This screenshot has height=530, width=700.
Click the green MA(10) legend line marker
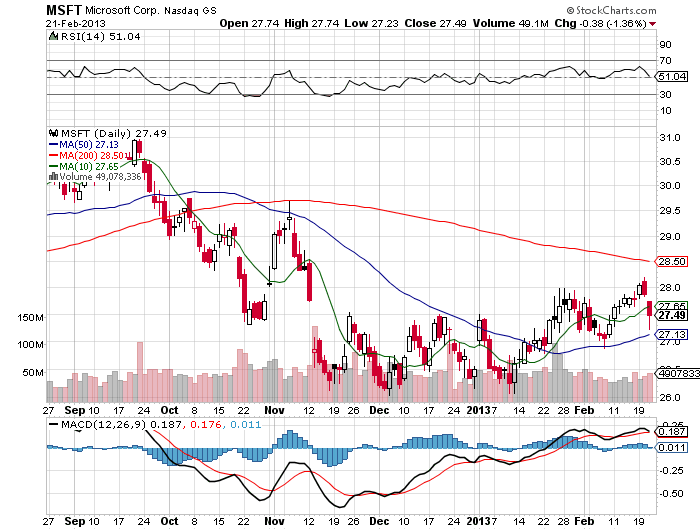53,167
